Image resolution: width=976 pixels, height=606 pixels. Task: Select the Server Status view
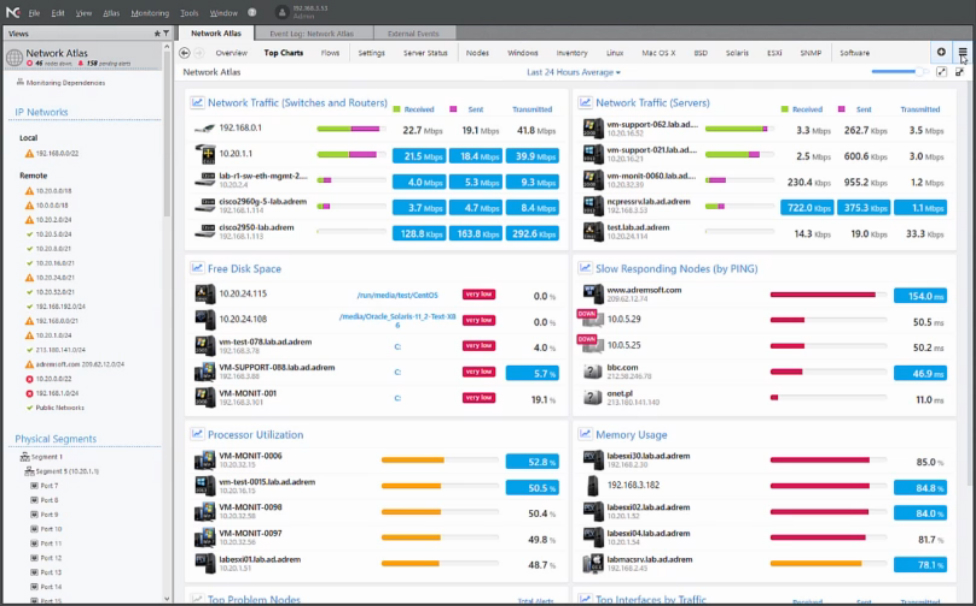(x=425, y=53)
